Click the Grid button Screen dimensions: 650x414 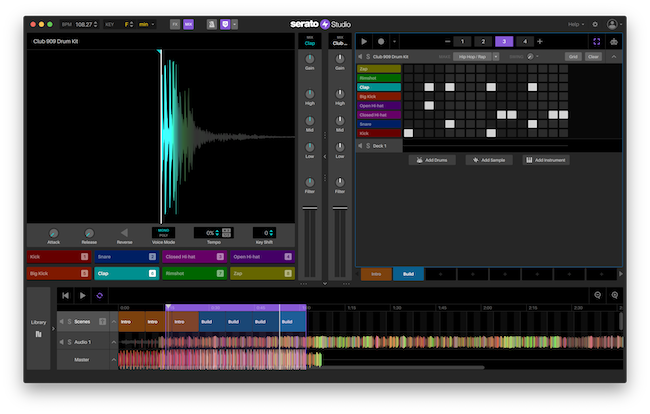pos(573,56)
